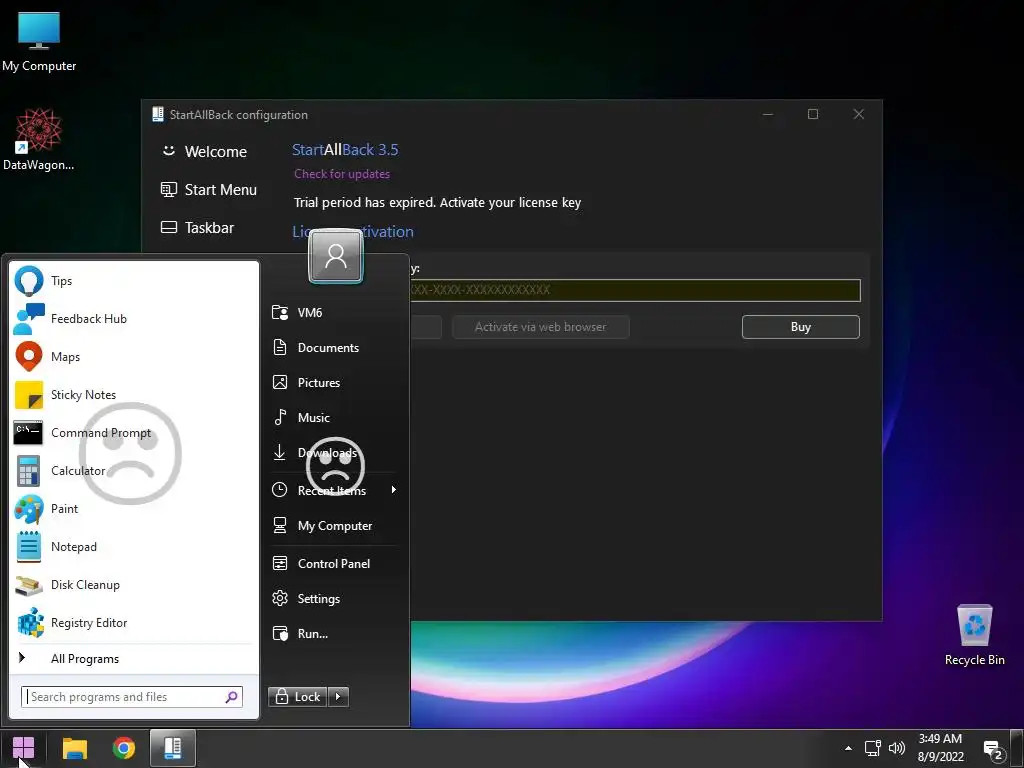This screenshot has width=1024, height=768.
Task: Open Control Panel from start menu
Action: (x=335, y=564)
